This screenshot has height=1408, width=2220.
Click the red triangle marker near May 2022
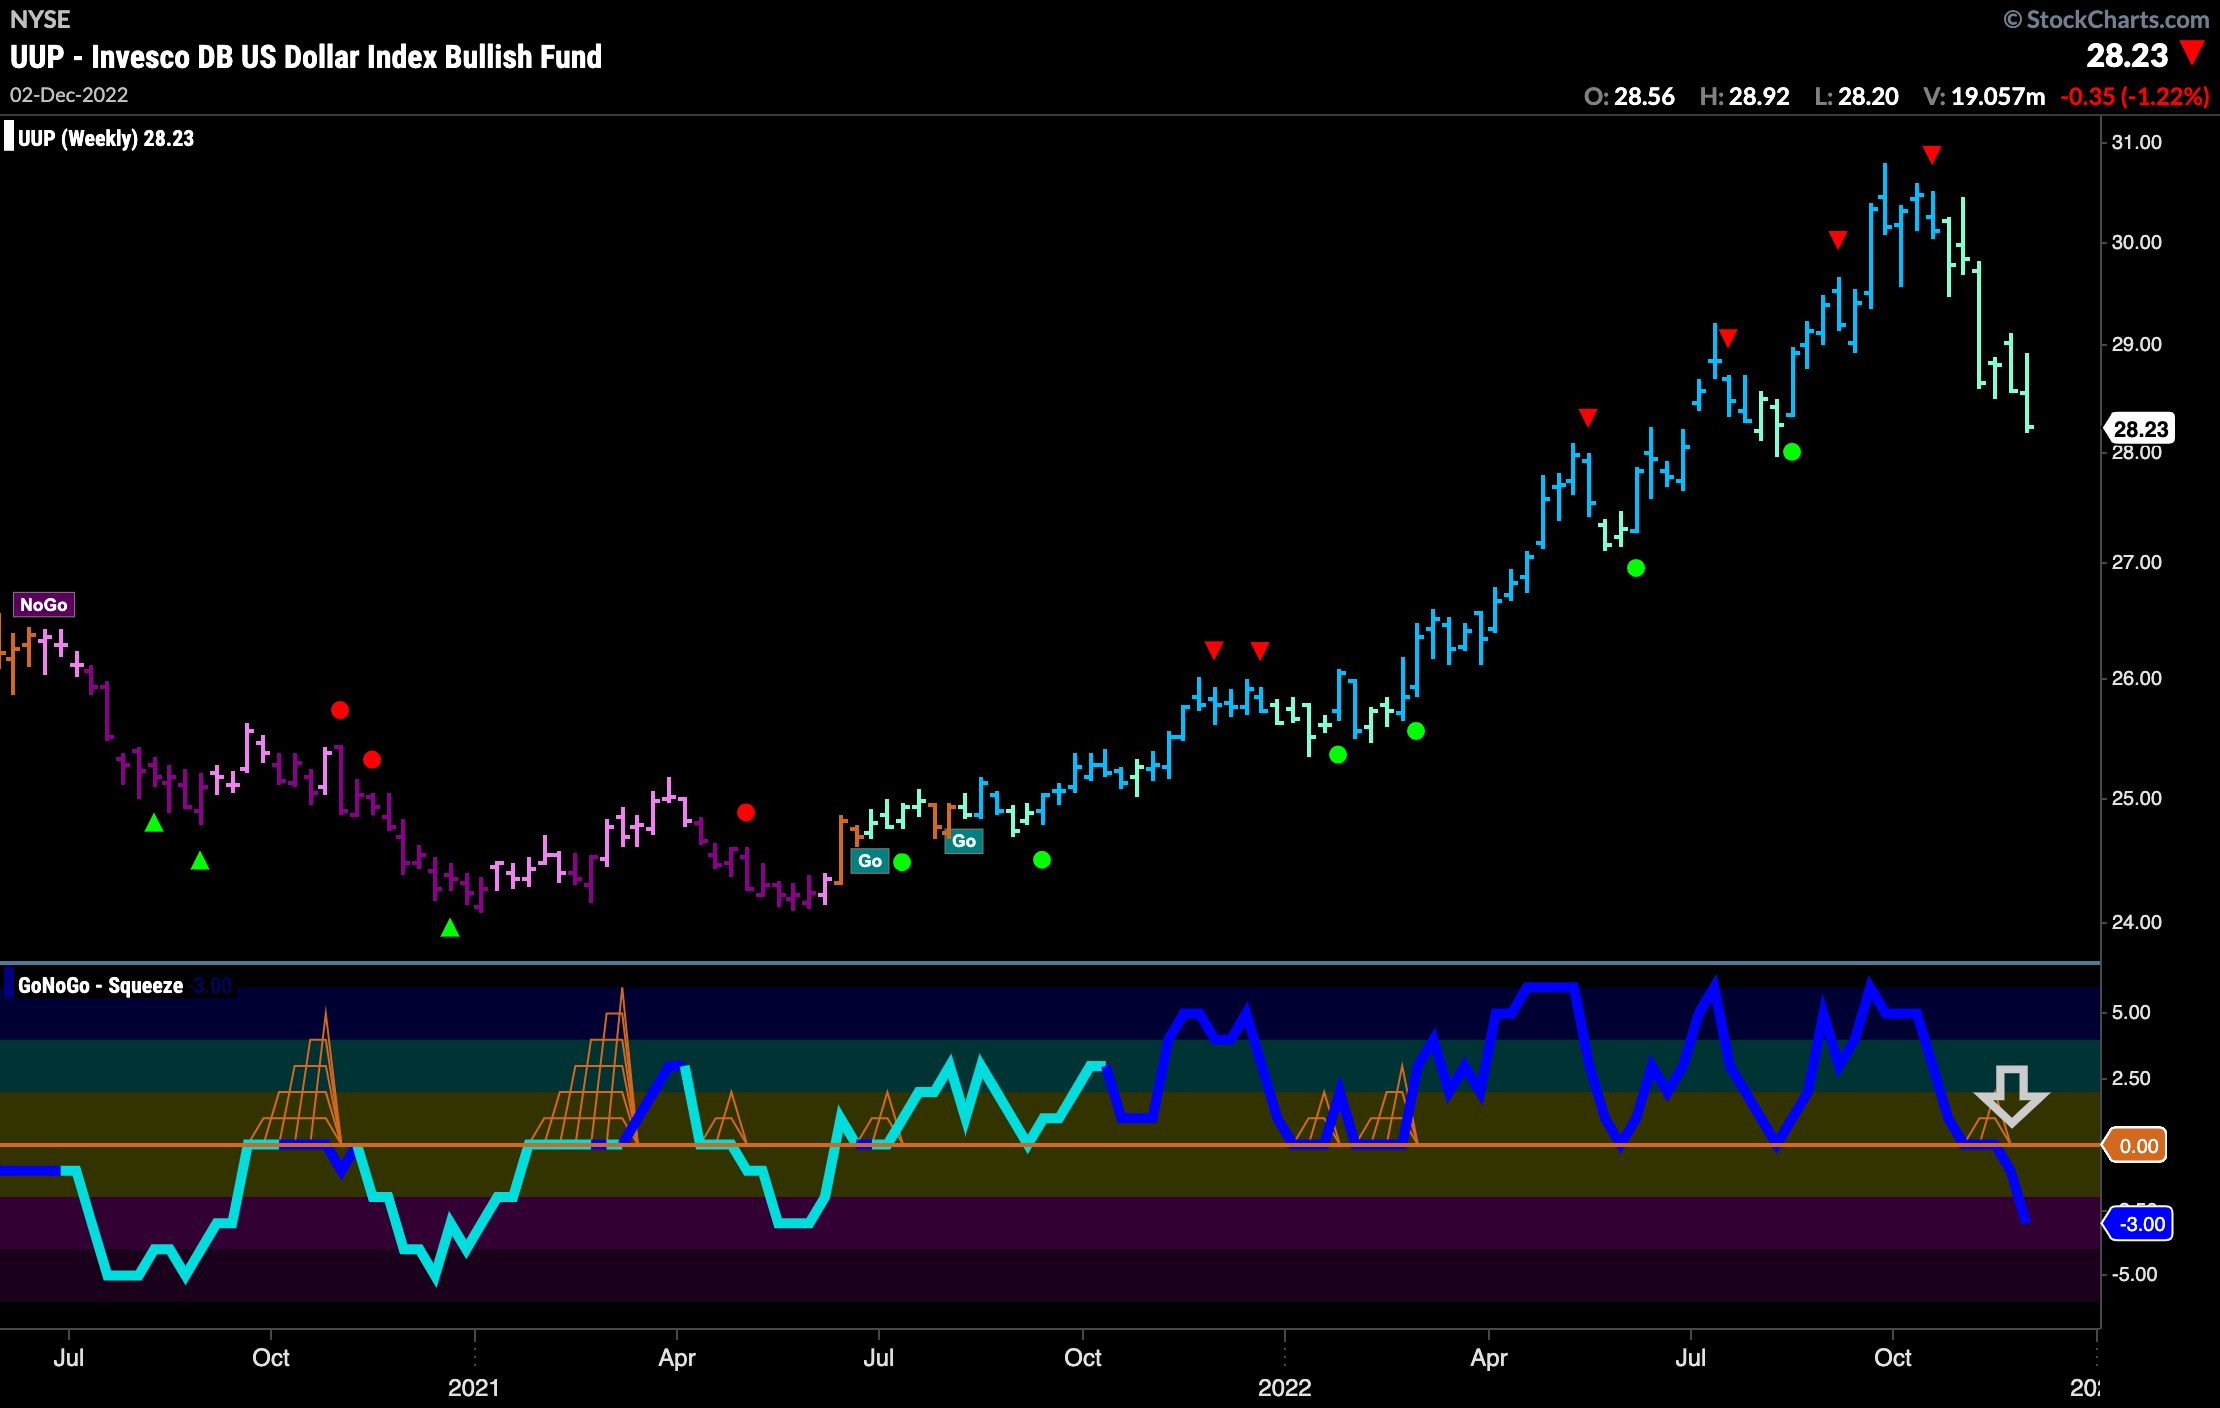coord(1588,417)
